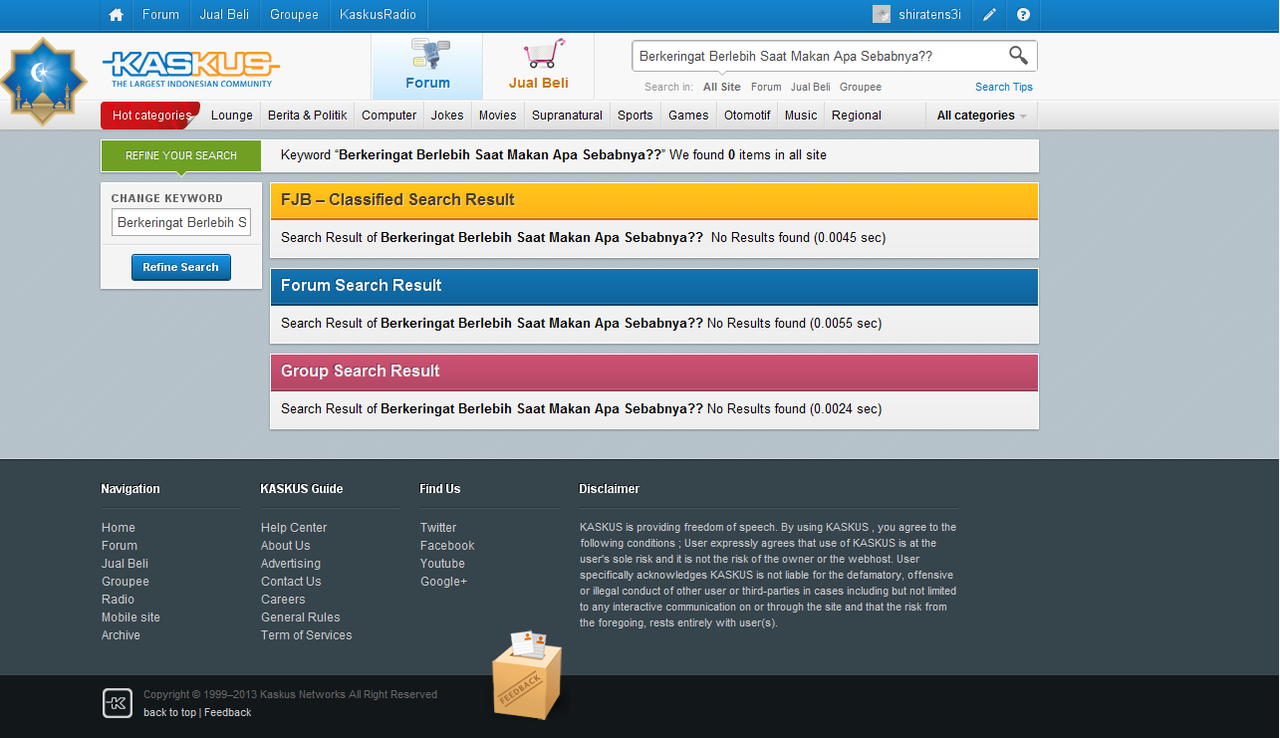Screen dimensions: 1280x738
Task: Open the Regional category
Action: (x=856, y=115)
